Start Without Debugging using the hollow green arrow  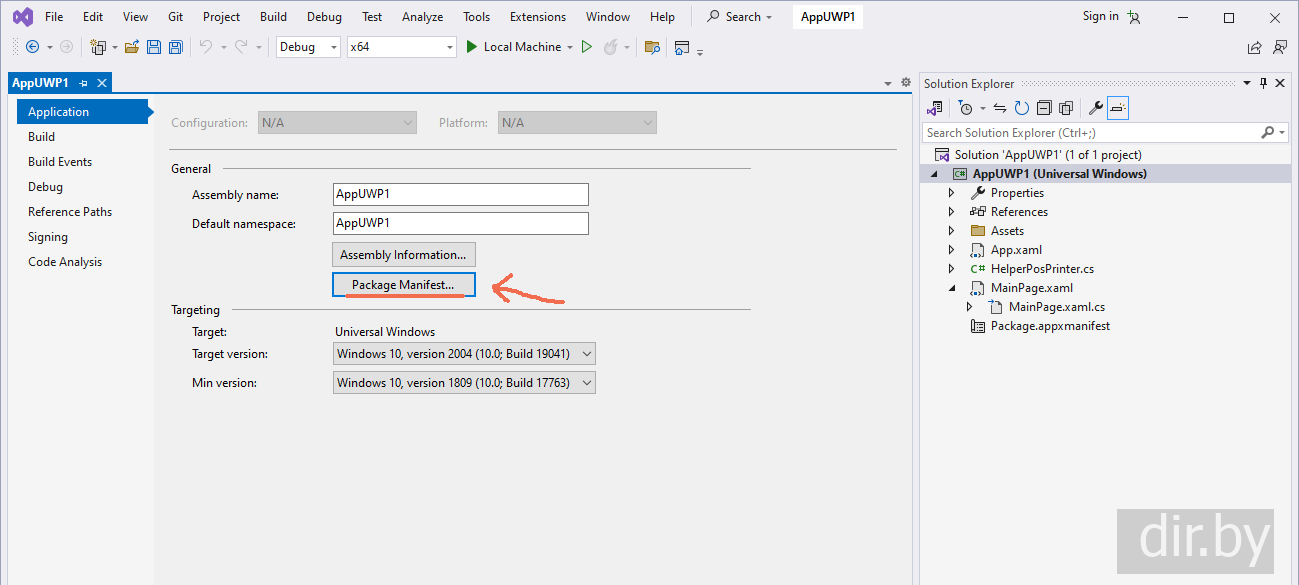(x=587, y=47)
